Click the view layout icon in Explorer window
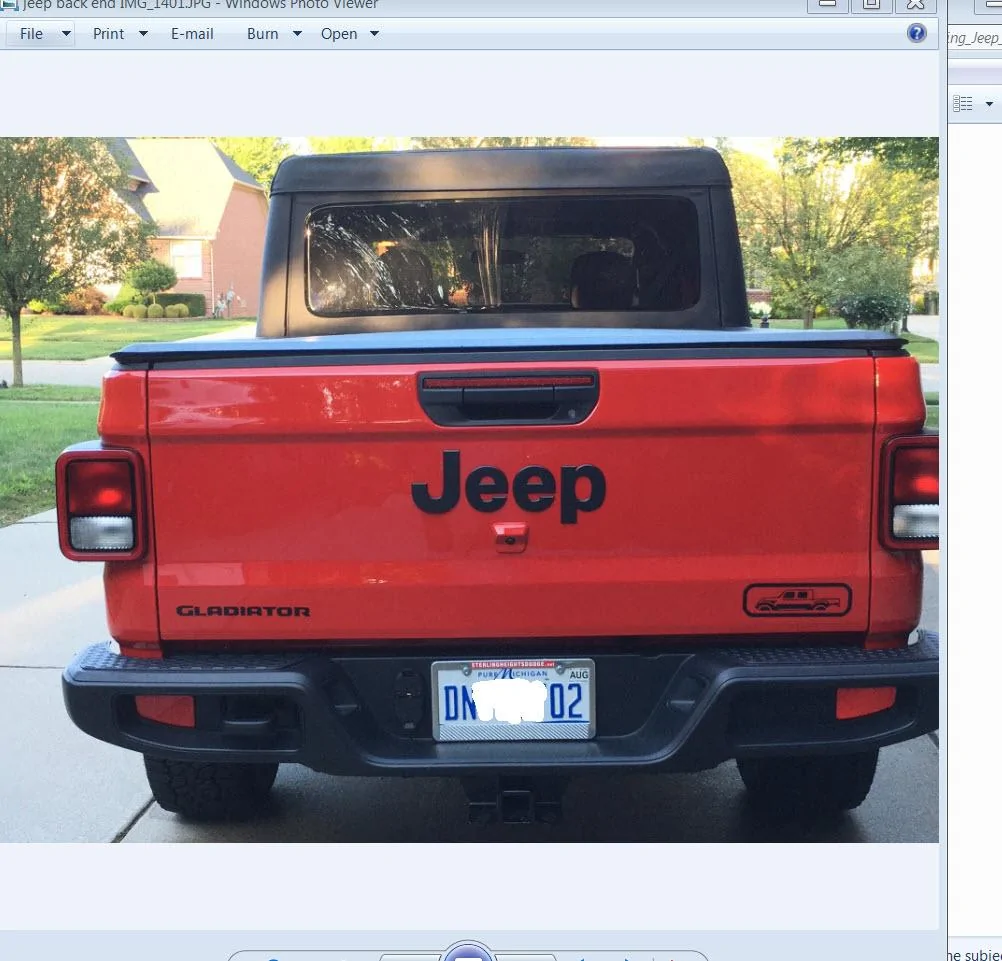Image resolution: width=1002 pixels, height=961 pixels. 962,104
